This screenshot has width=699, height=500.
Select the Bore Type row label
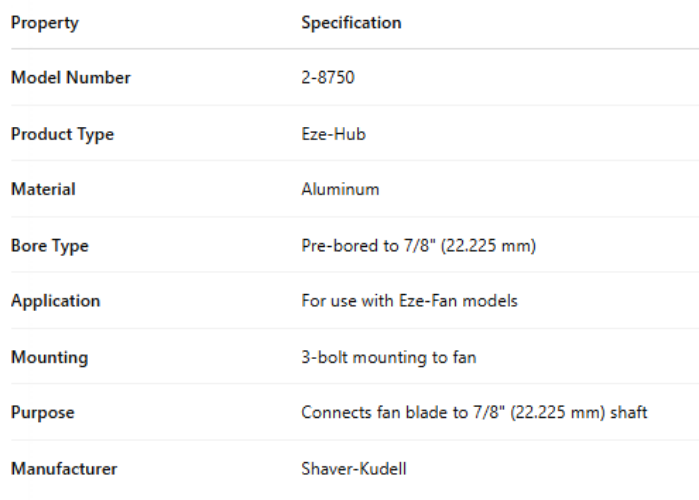(49, 245)
